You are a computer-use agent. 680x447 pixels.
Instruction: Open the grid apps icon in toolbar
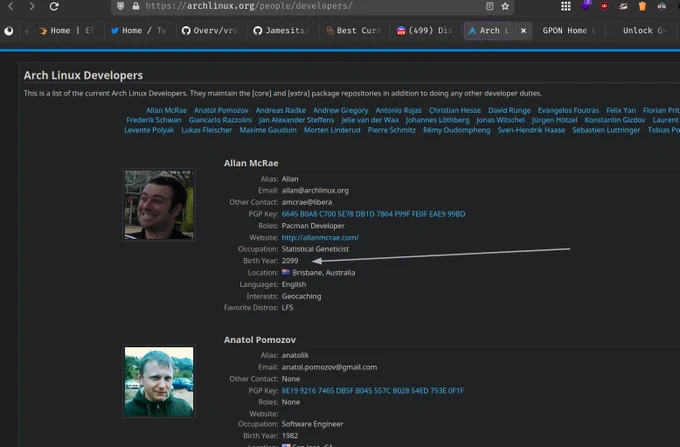tap(566, 6)
